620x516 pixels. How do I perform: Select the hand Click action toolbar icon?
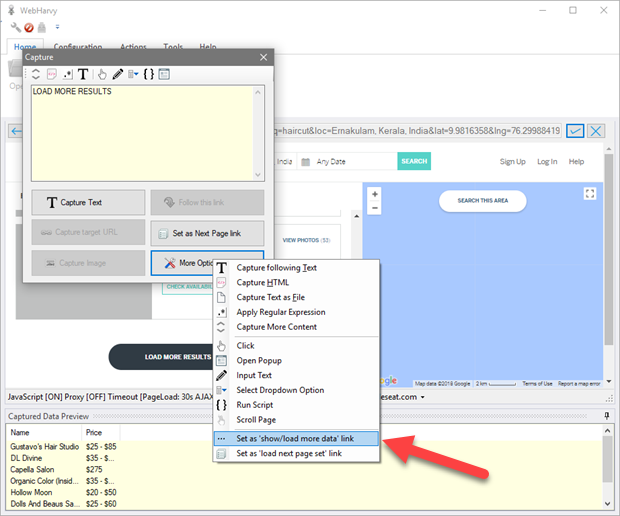tap(102, 74)
